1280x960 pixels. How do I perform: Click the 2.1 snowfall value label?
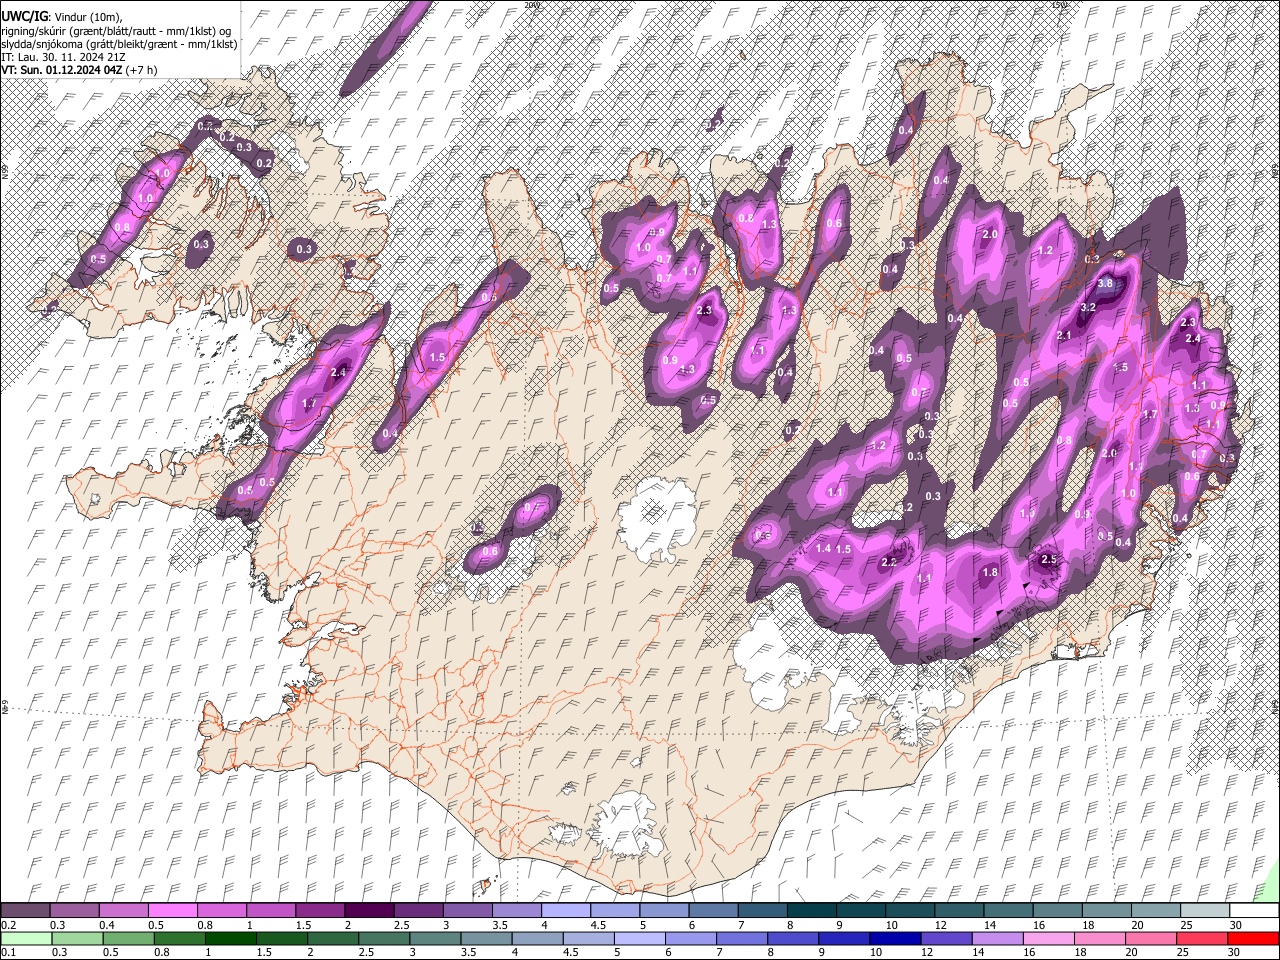(x=1064, y=335)
